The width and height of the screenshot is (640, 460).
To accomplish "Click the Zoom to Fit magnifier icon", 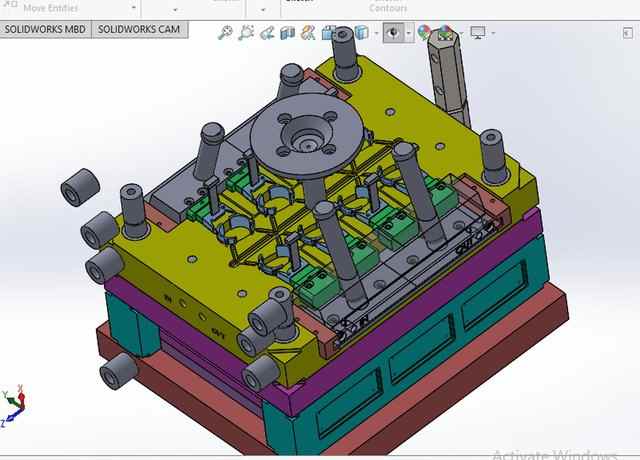I will [226, 33].
